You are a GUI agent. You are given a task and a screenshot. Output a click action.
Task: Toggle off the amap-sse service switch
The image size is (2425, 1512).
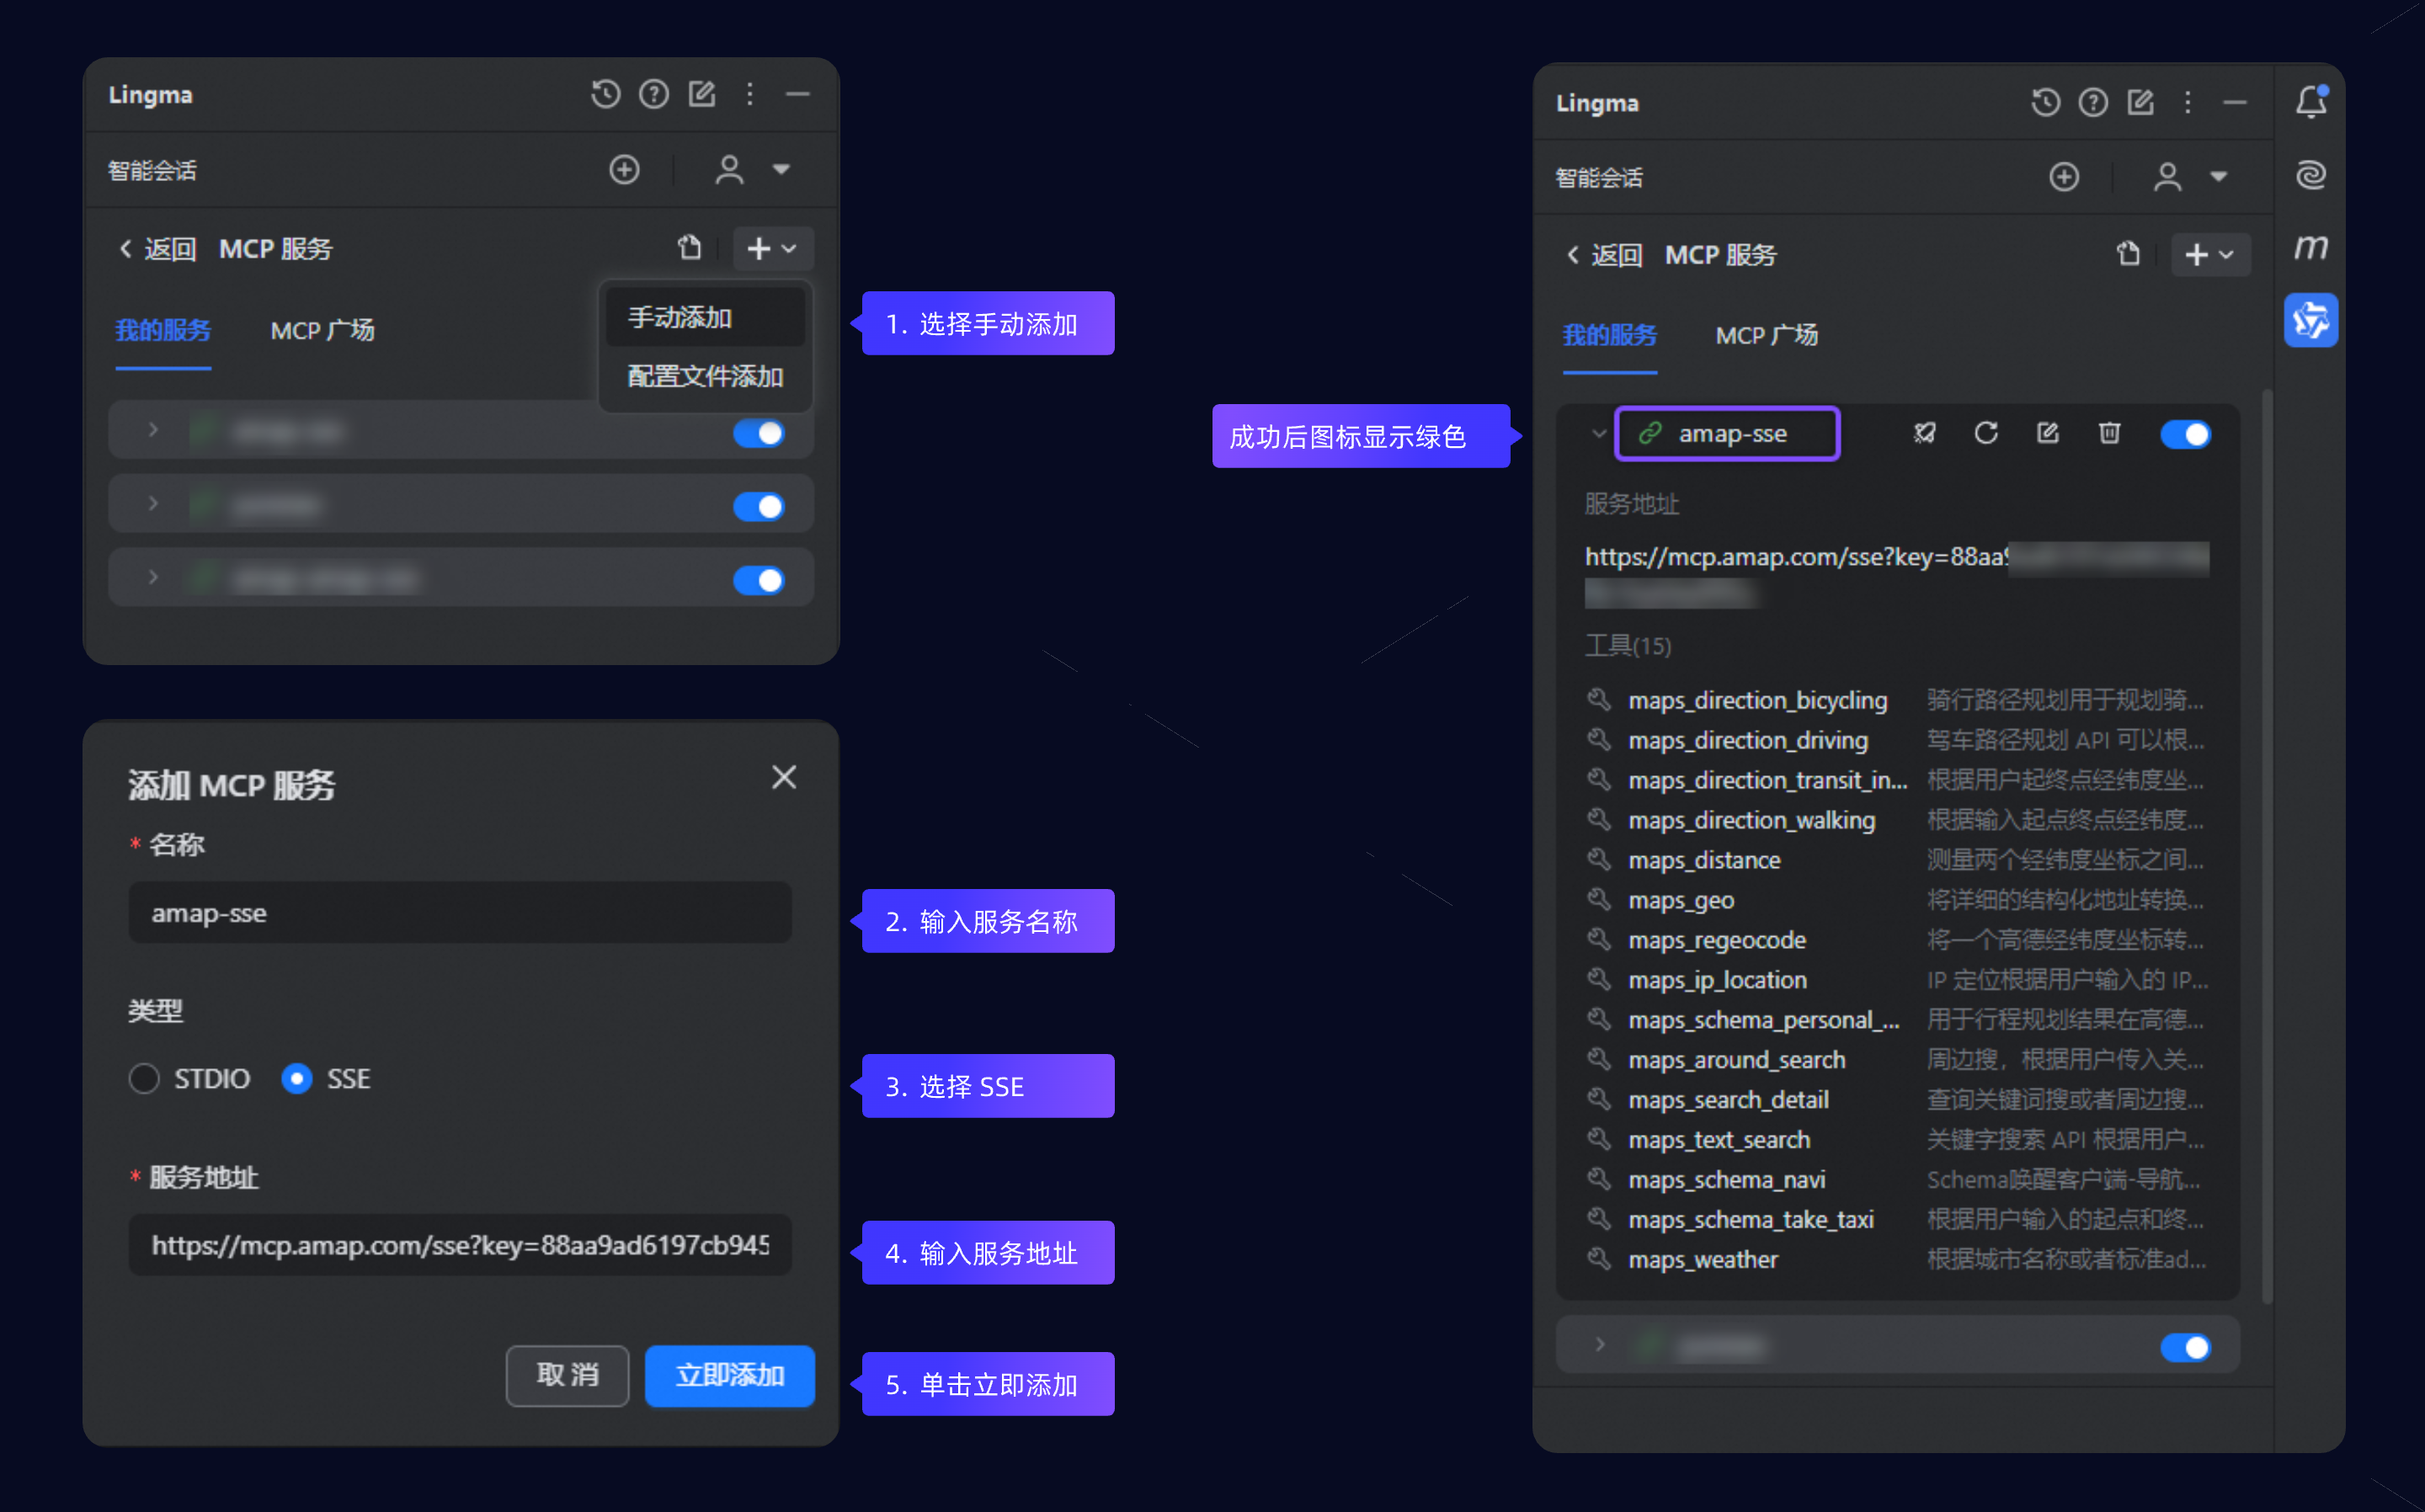tap(2185, 434)
